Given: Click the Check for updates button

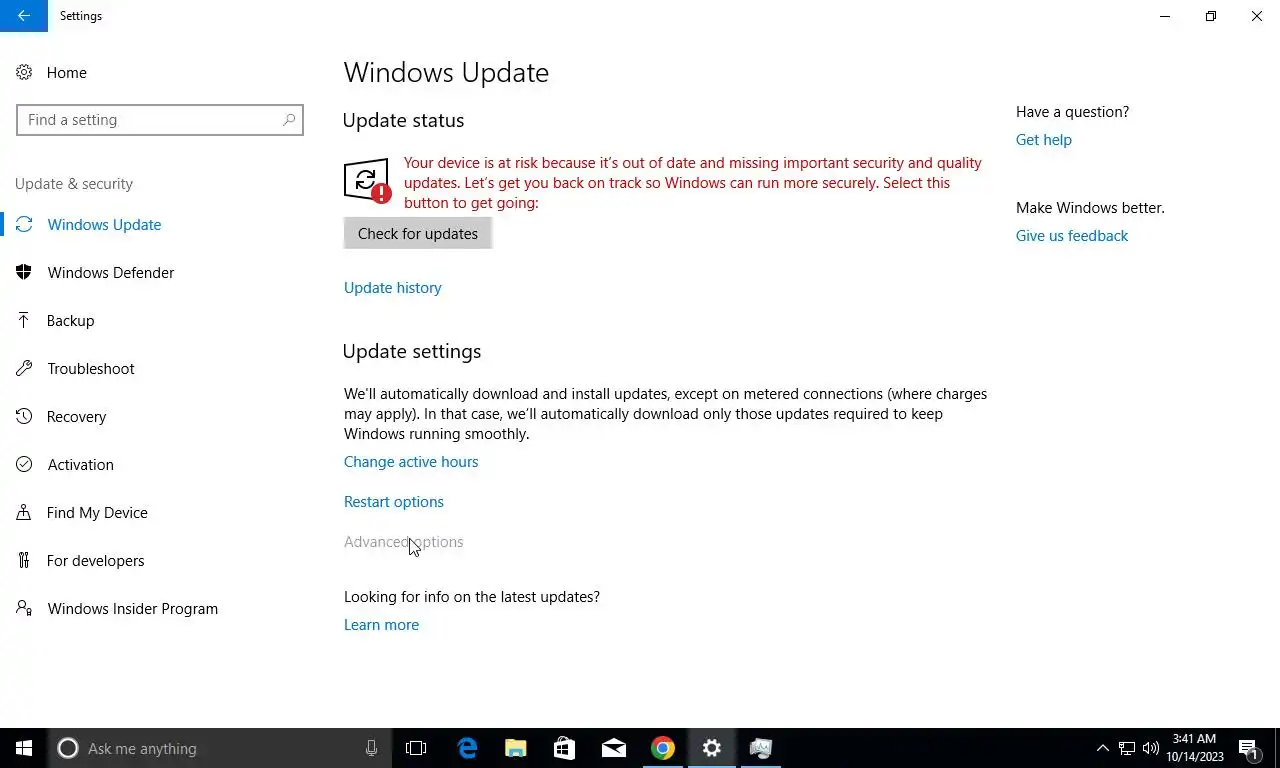Looking at the screenshot, I should (418, 234).
